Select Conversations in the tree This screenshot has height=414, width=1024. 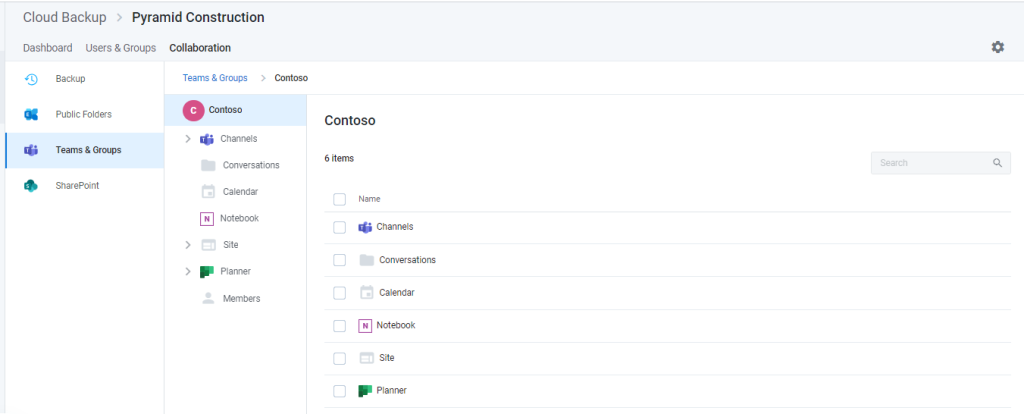coord(251,165)
